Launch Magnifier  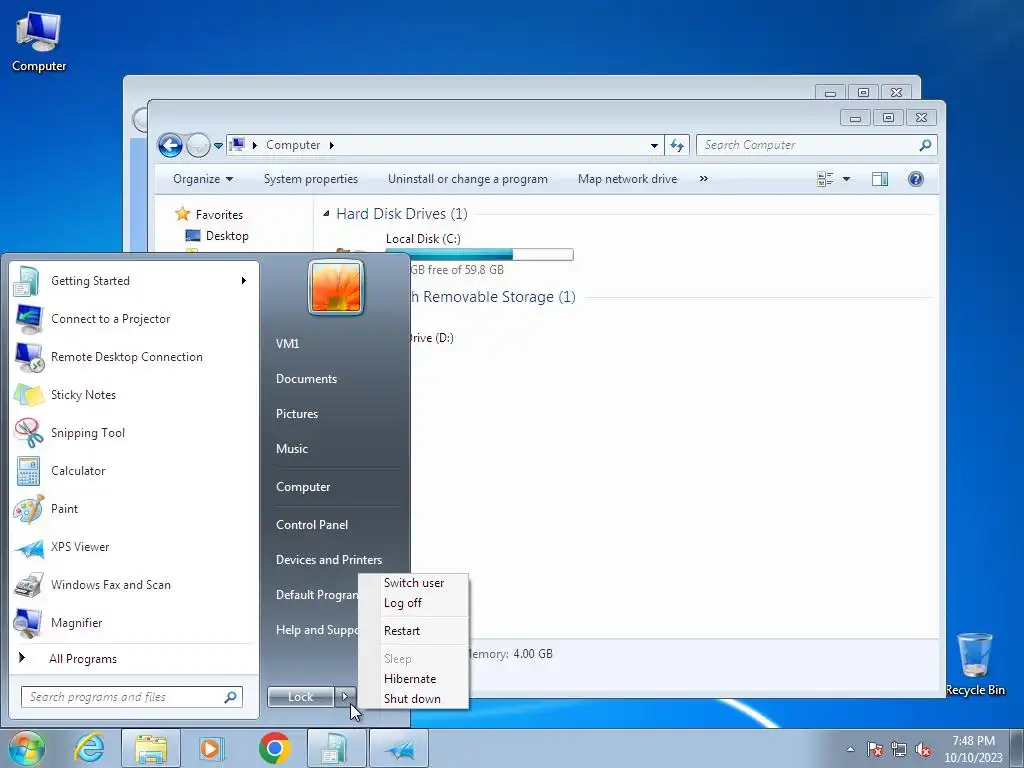click(133, 622)
